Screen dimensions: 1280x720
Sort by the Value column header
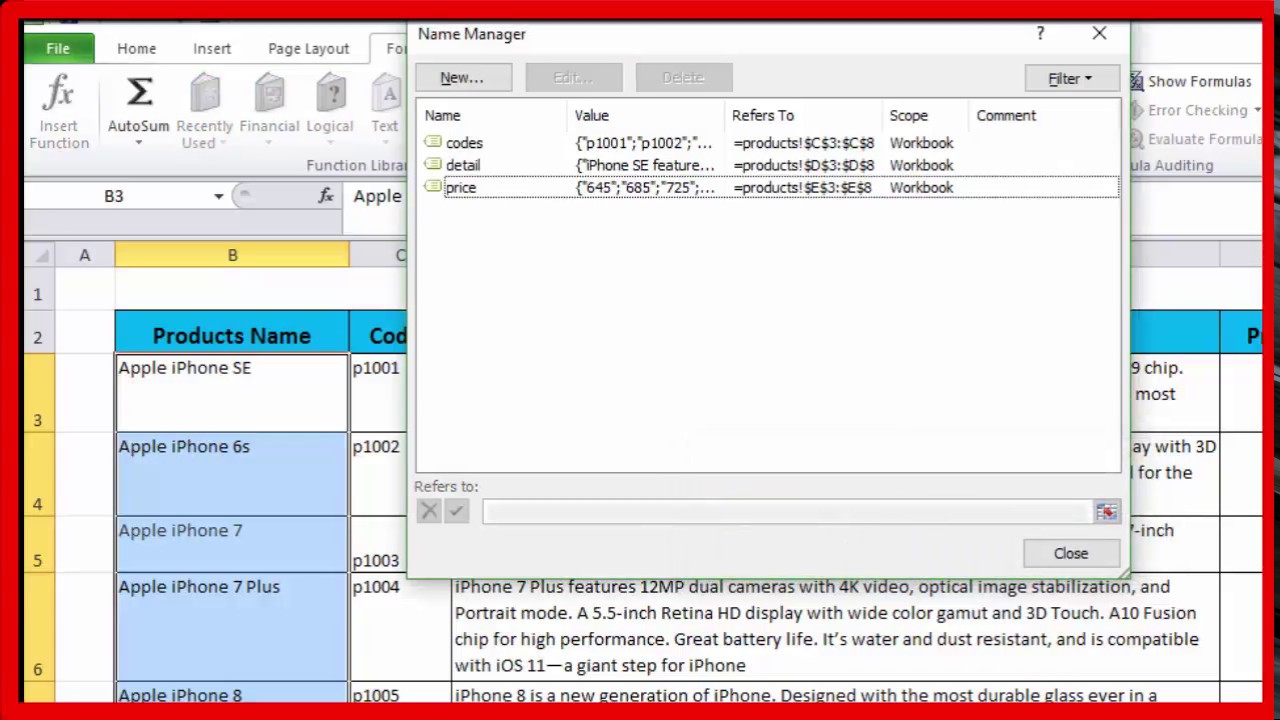coord(646,116)
